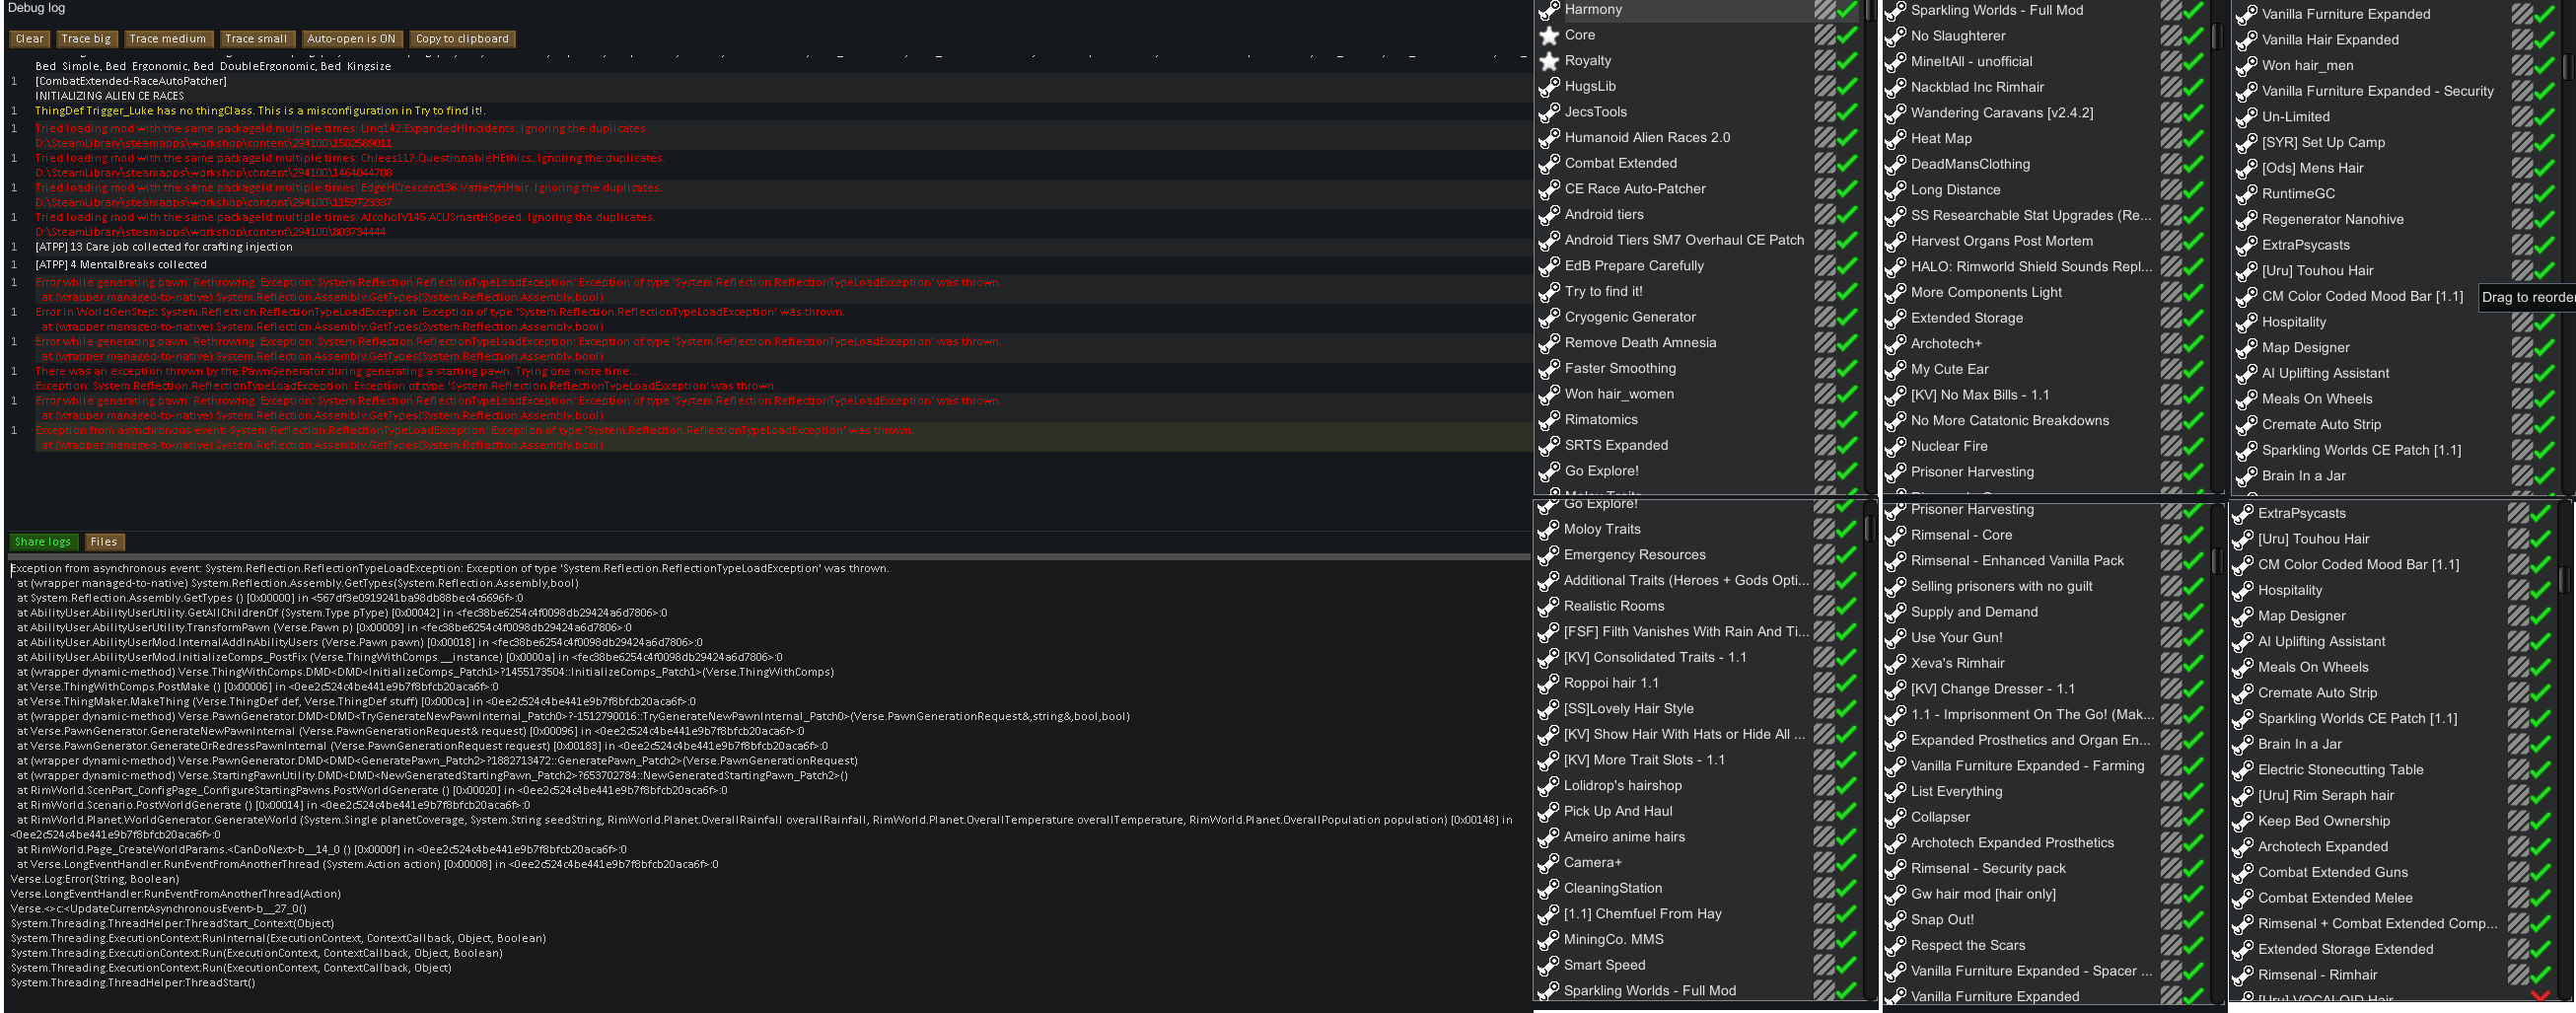The image size is (2576, 1013).
Task: Click the striped drag handle for Collapser
Action: click(x=2171, y=817)
